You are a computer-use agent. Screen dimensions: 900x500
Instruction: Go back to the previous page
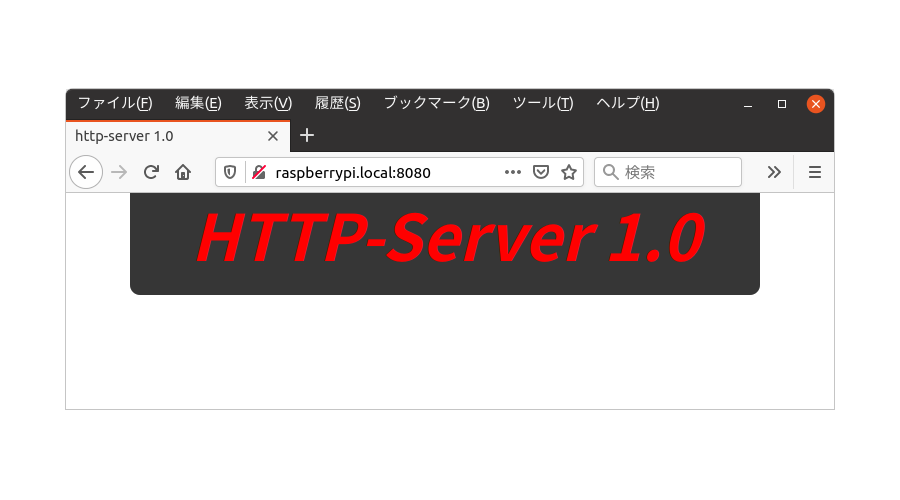click(86, 172)
